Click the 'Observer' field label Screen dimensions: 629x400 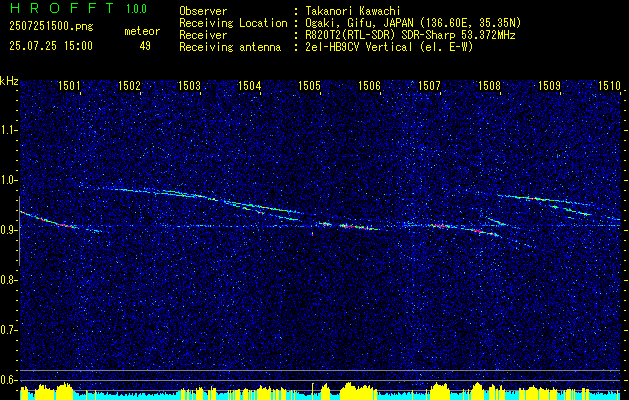(x=203, y=11)
